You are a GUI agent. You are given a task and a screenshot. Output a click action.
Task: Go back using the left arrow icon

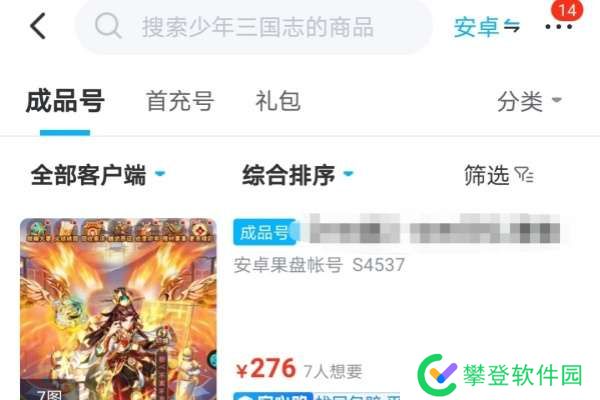coord(38,26)
